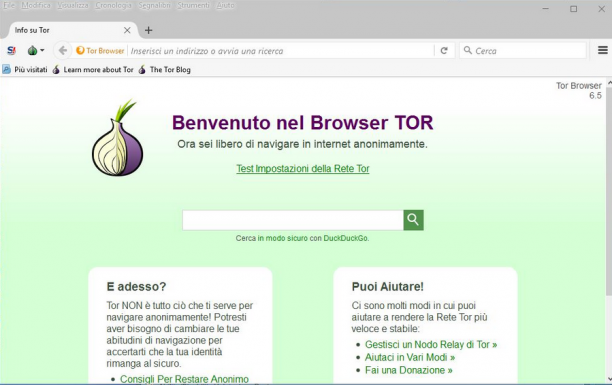This screenshot has width=612, height=385.
Task: Focus the Cerca search box
Action: coord(523,51)
